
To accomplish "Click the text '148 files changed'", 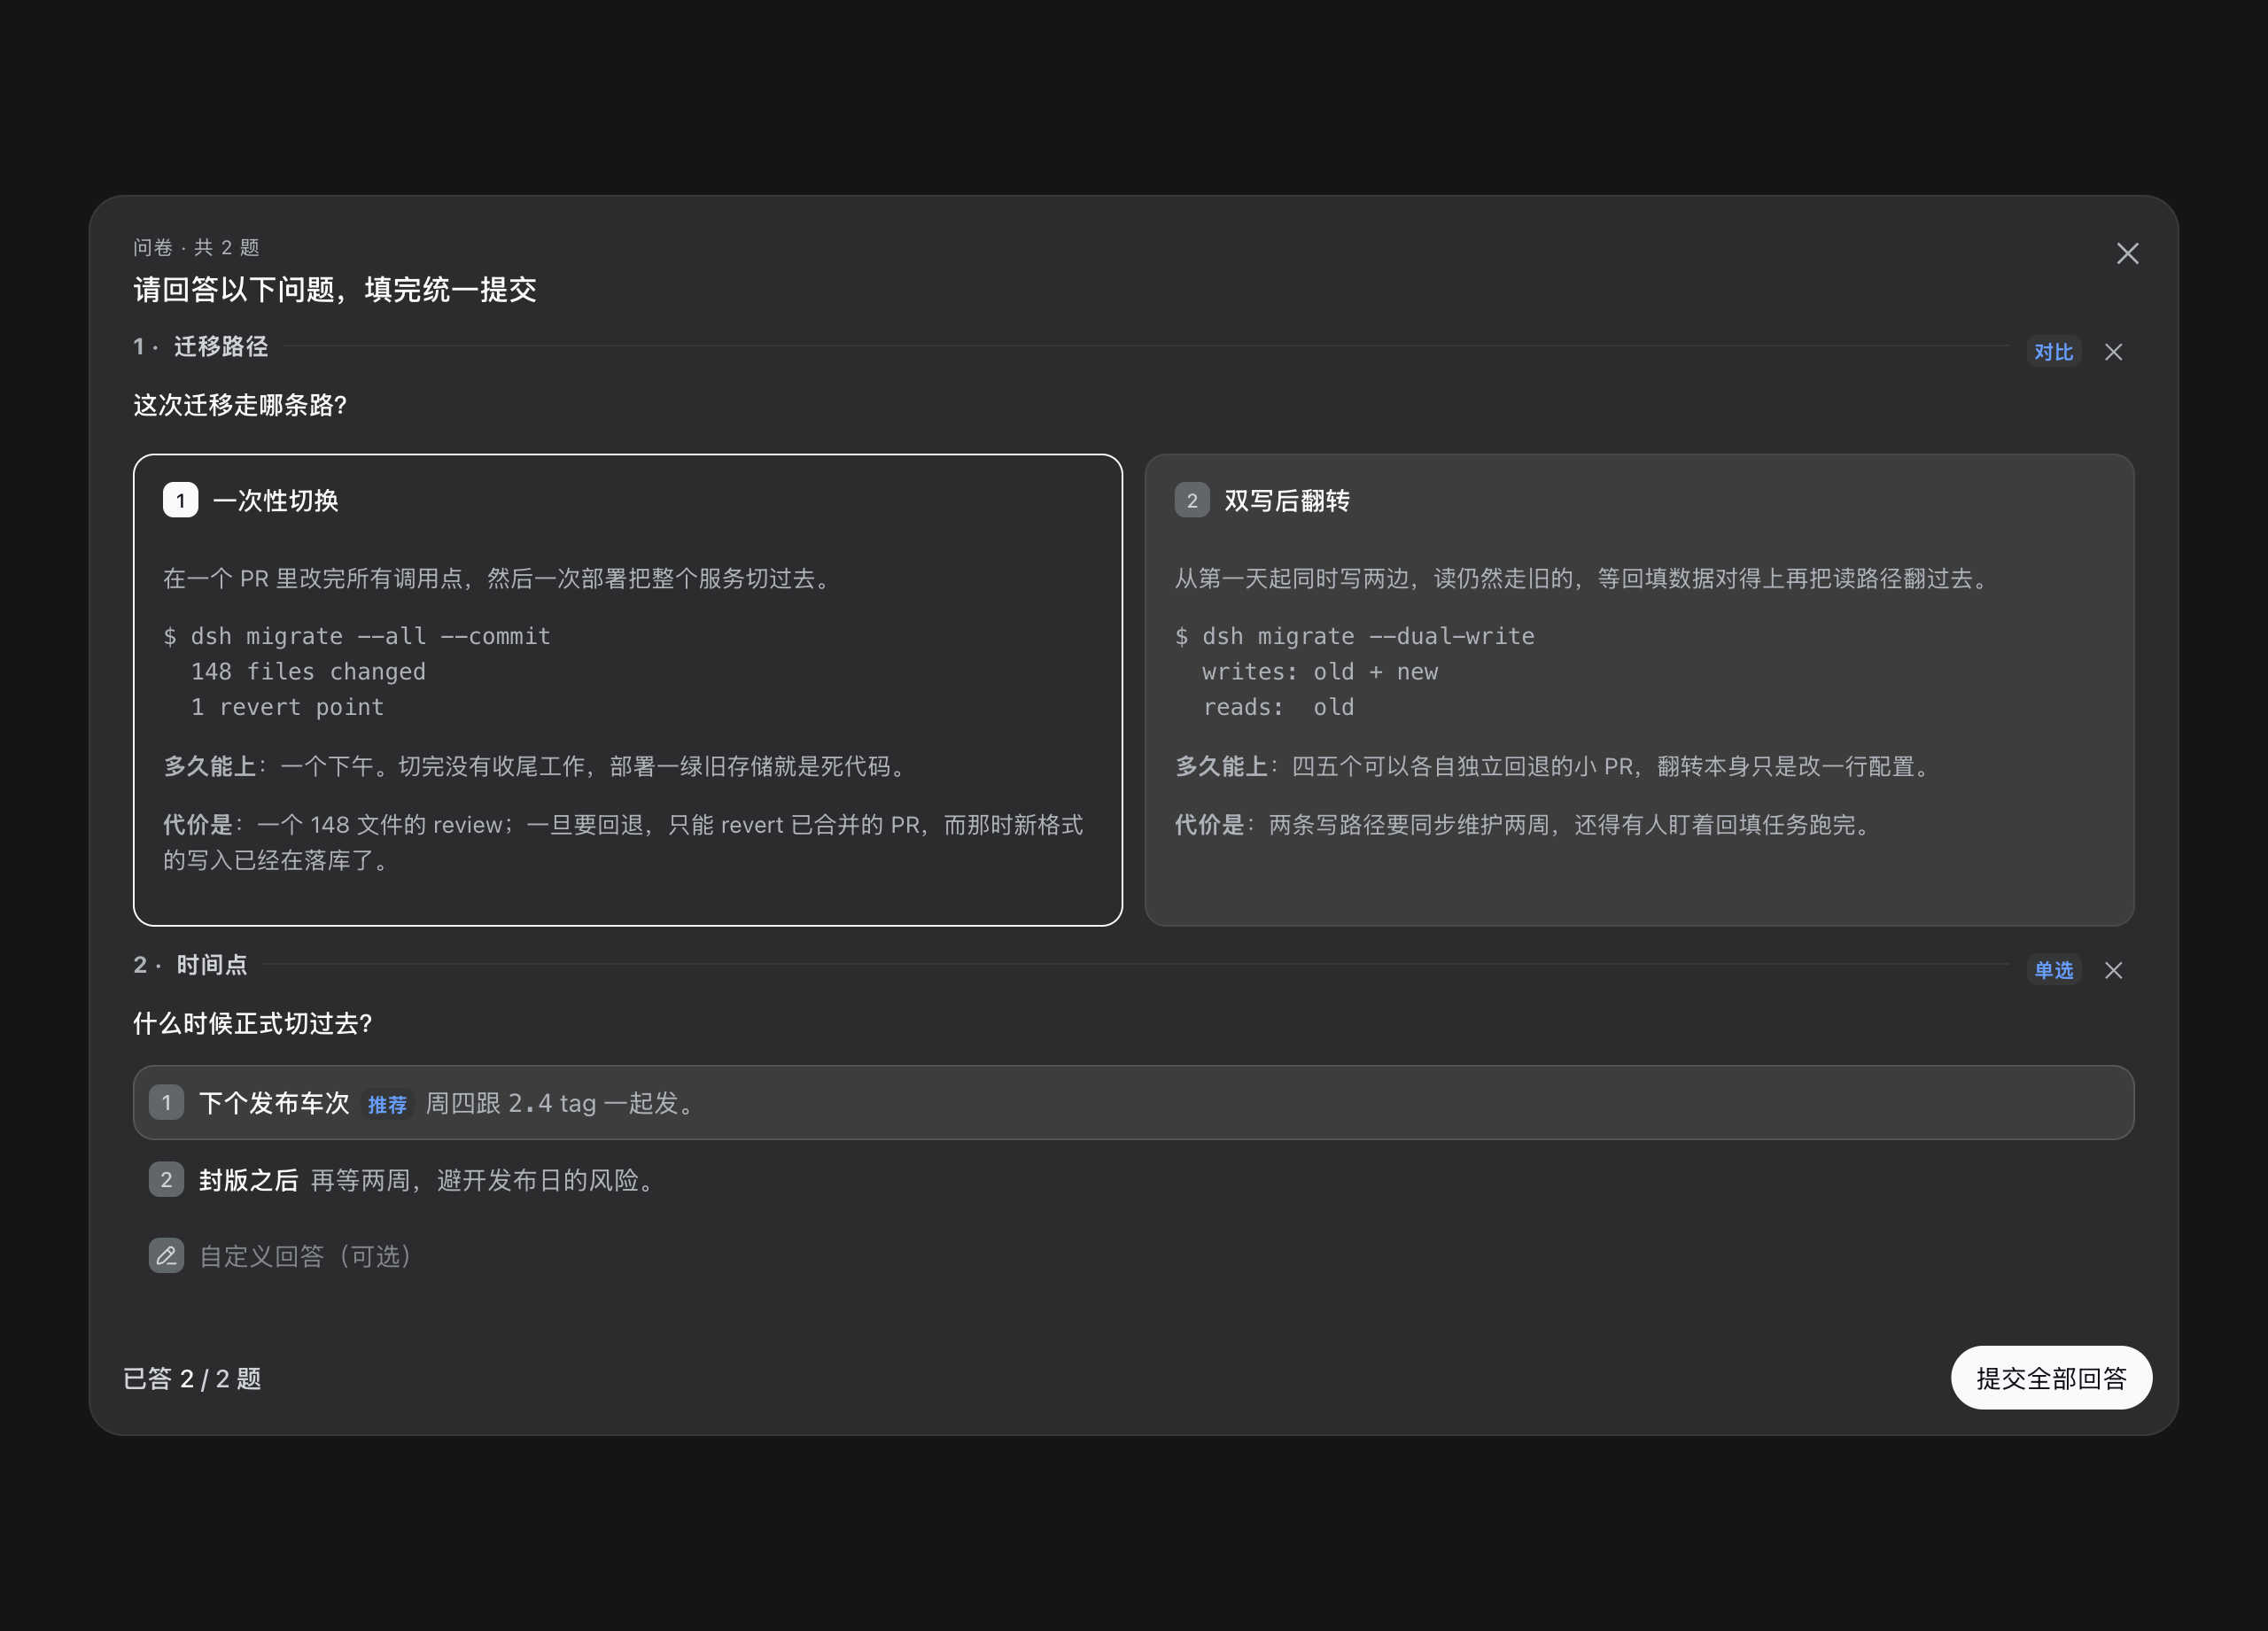I will coord(308,672).
